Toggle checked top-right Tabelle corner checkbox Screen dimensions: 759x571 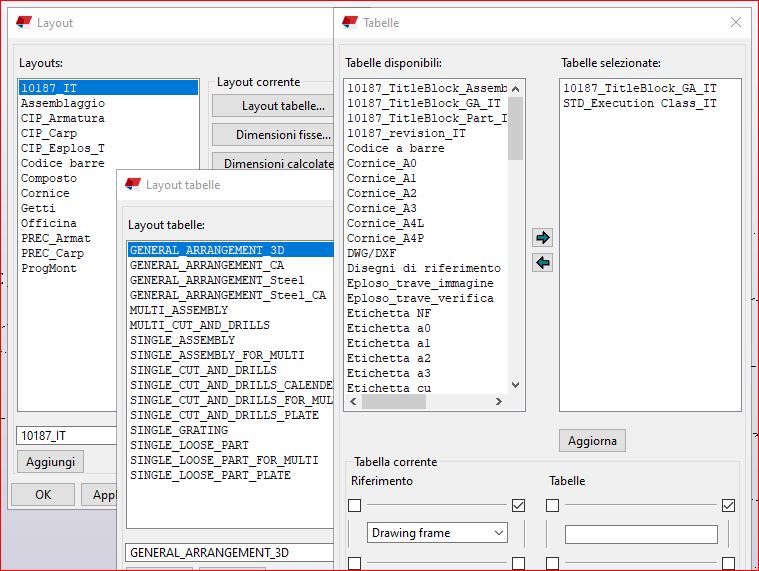[x=728, y=505]
